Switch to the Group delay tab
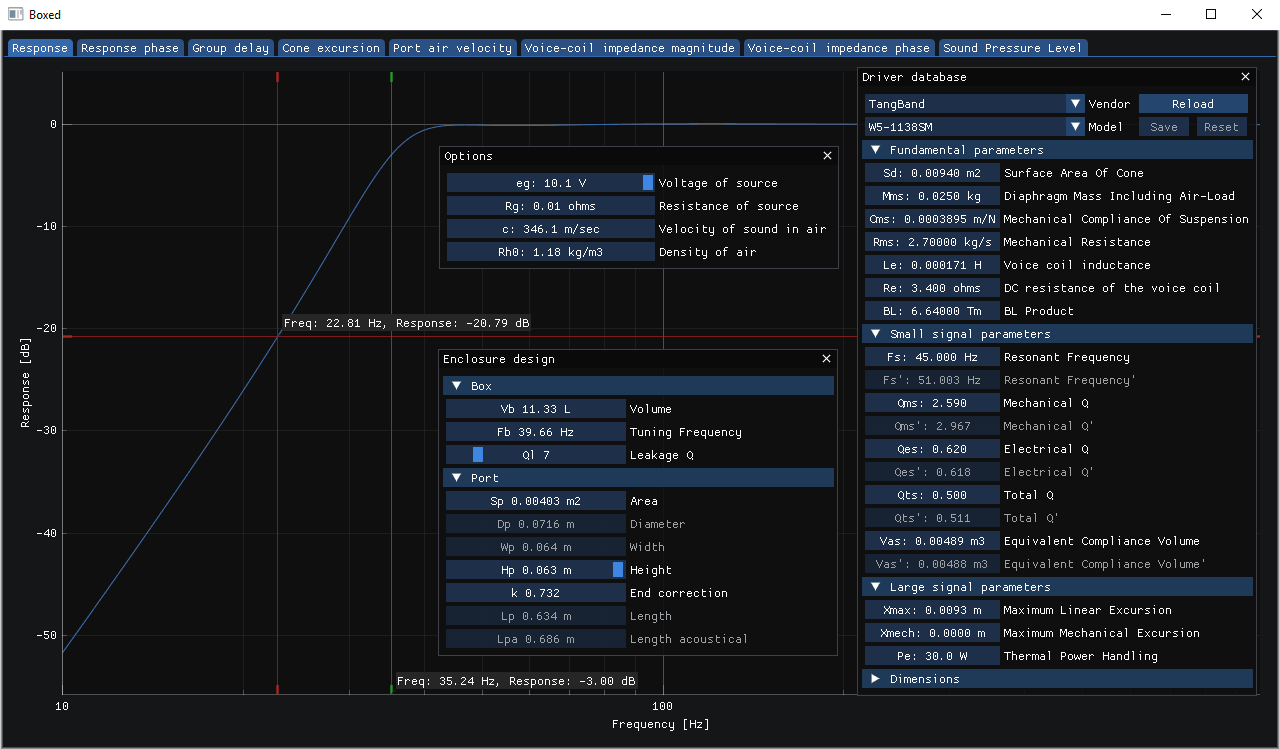Screen dimensions: 1280x750 (x=230, y=48)
